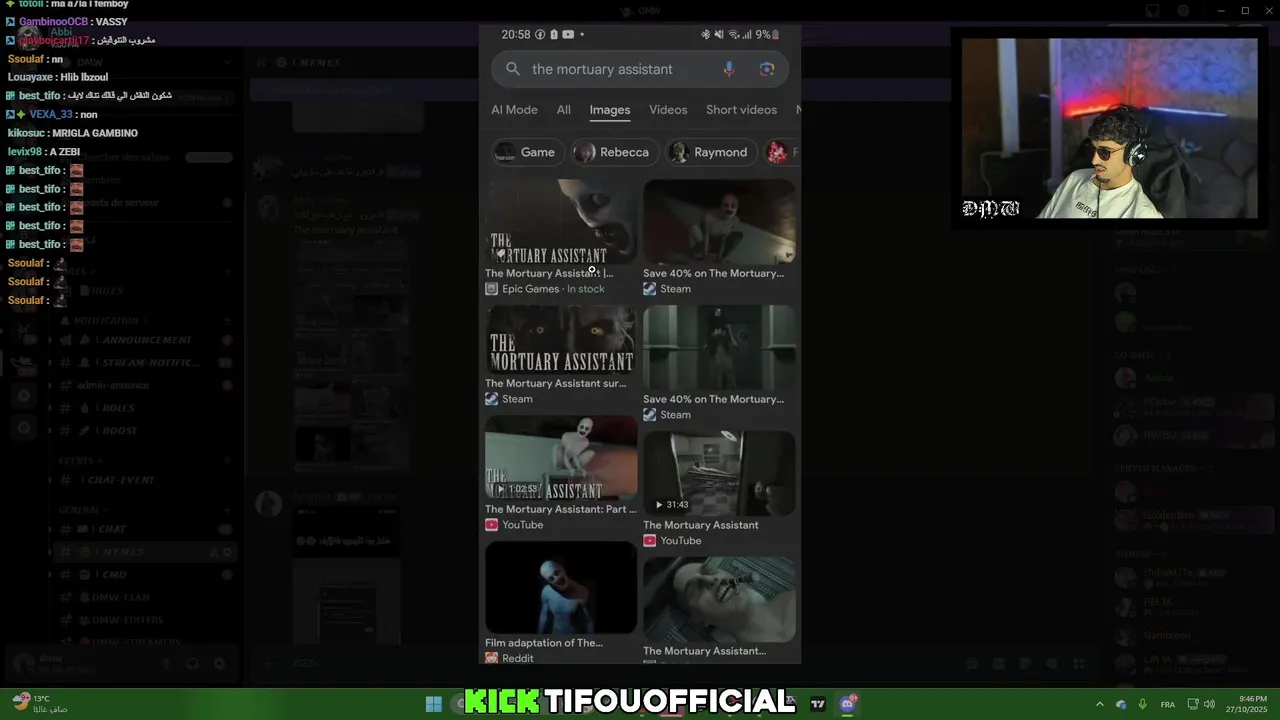The height and width of the screenshot is (720, 1280).
Task: Open the Discord taskbar icon
Action: point(848,704)
